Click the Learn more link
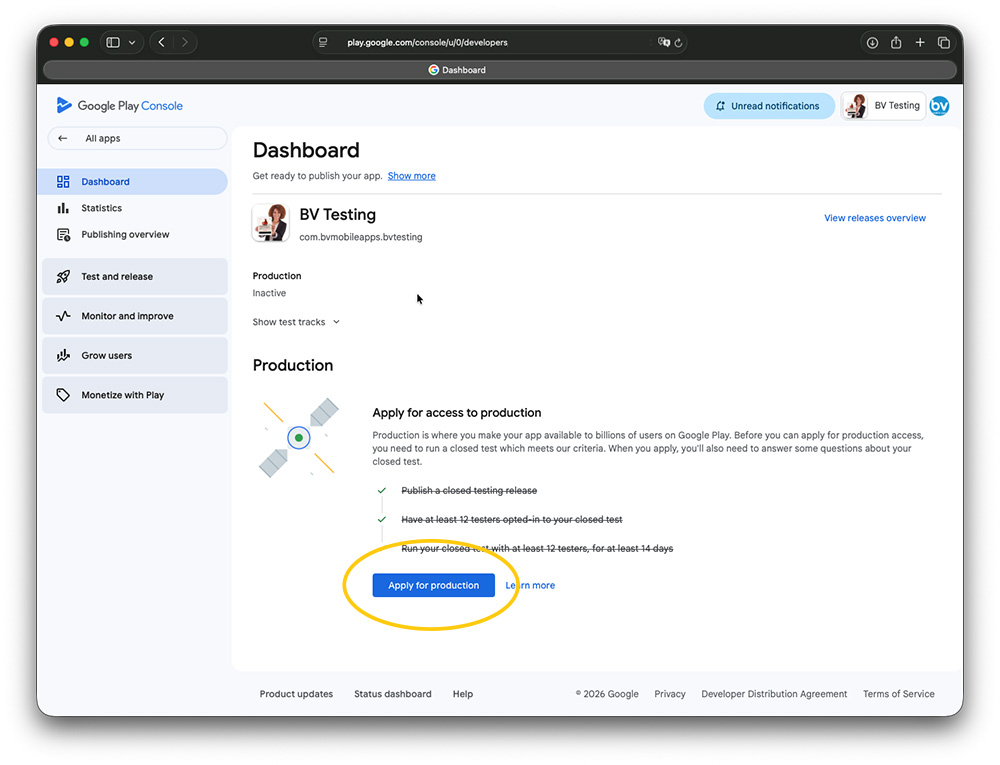The width and height of the screenshot is (1000, 765). (x=530, y=585)
